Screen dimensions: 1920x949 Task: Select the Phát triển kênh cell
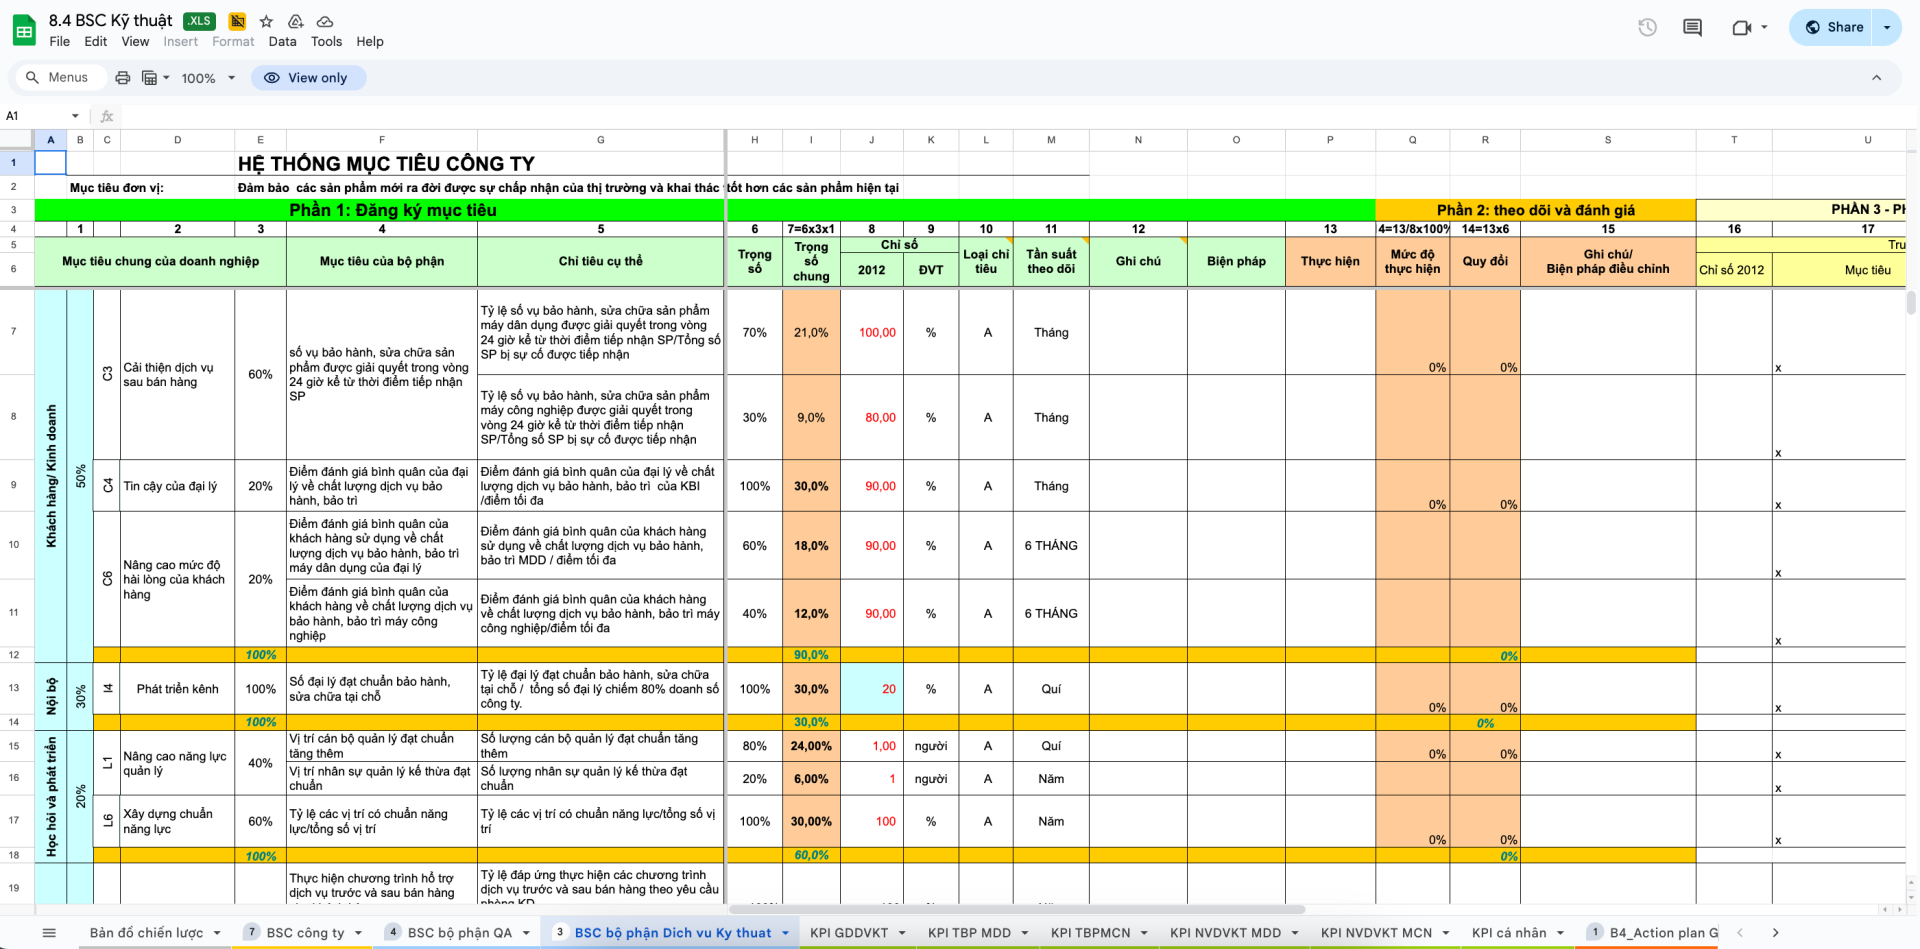click(177, 689)
